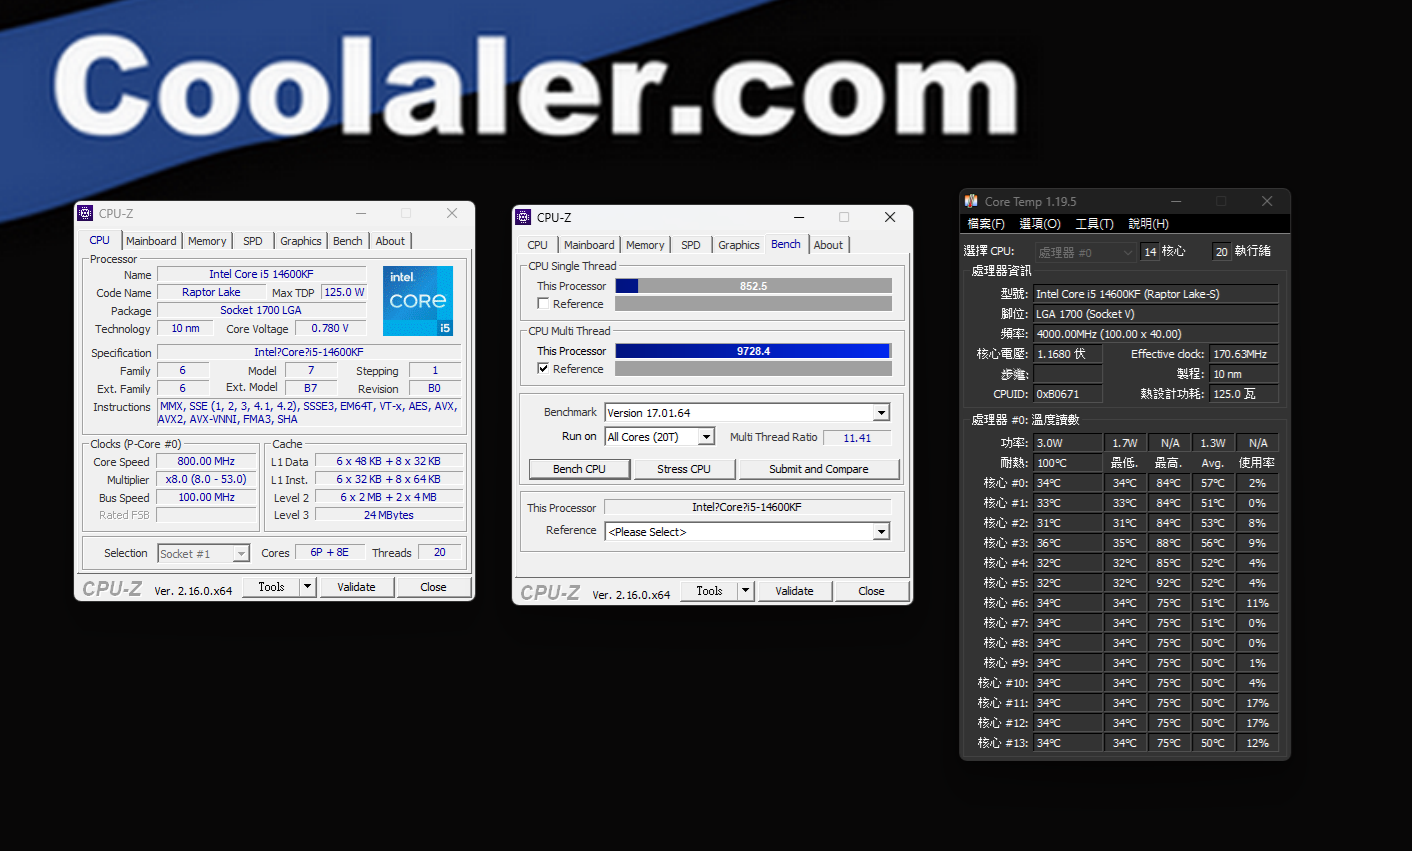Click the Core Temp title bar app icon
The width and height of the screenshot is (1412, 851).
click(971, 201)
